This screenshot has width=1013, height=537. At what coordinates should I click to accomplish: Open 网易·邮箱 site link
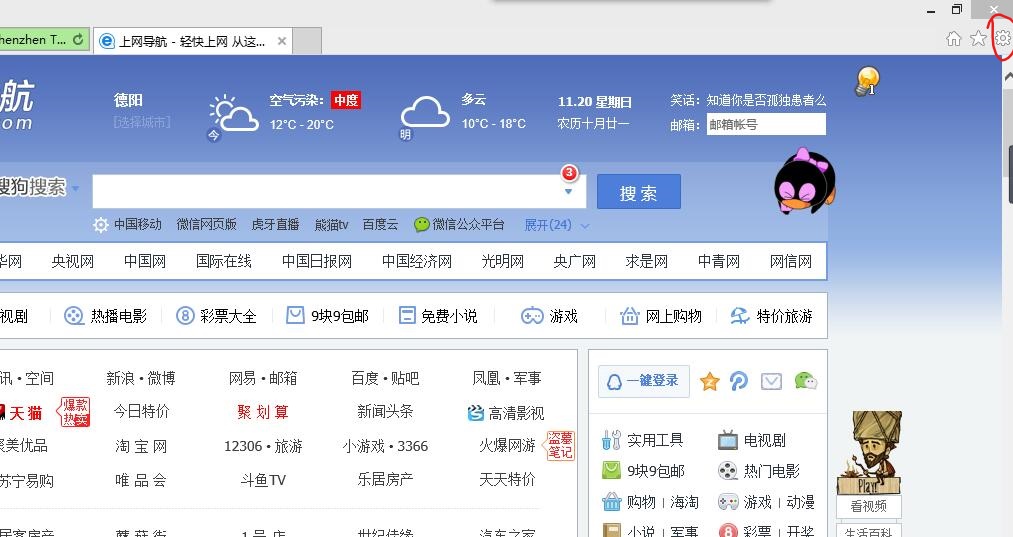click(263, 378)
